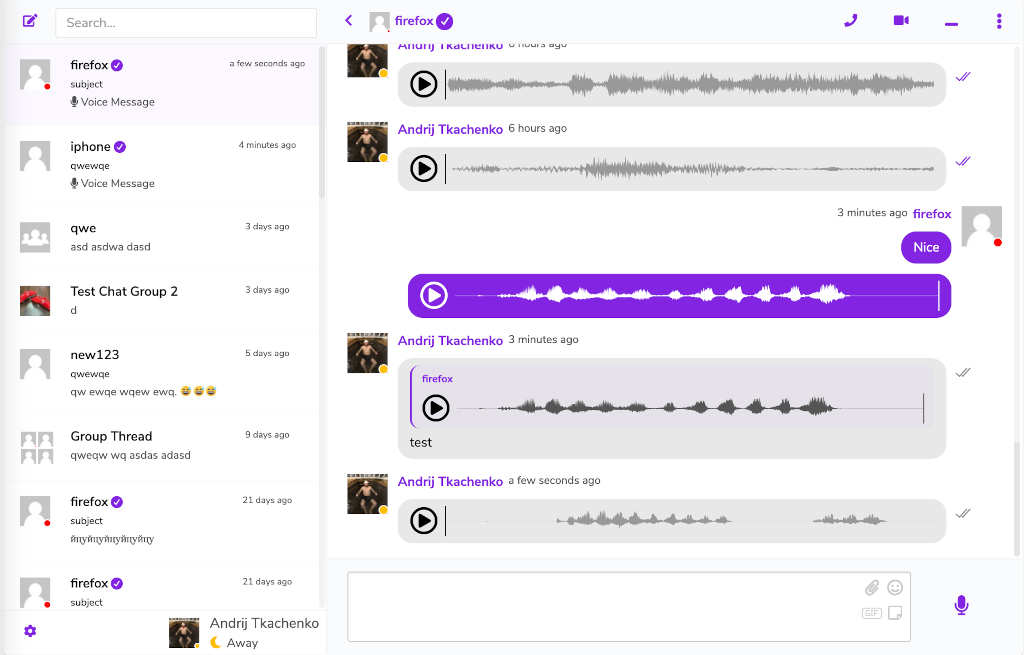Click the firefox title in chat header
This screenshot has height=655, width=1024.
[414, 21]
